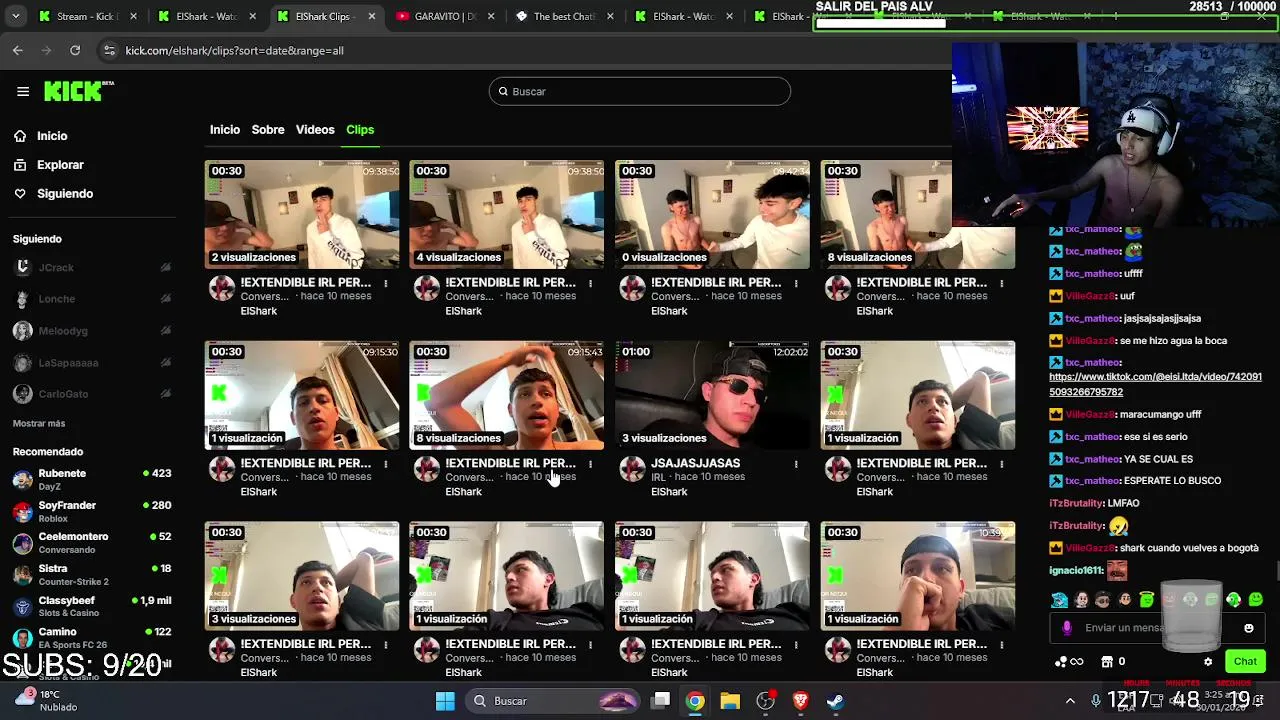The image size is (1280, 720).
Task: Open recommended channel Sistra
Action: pos(92,574)
